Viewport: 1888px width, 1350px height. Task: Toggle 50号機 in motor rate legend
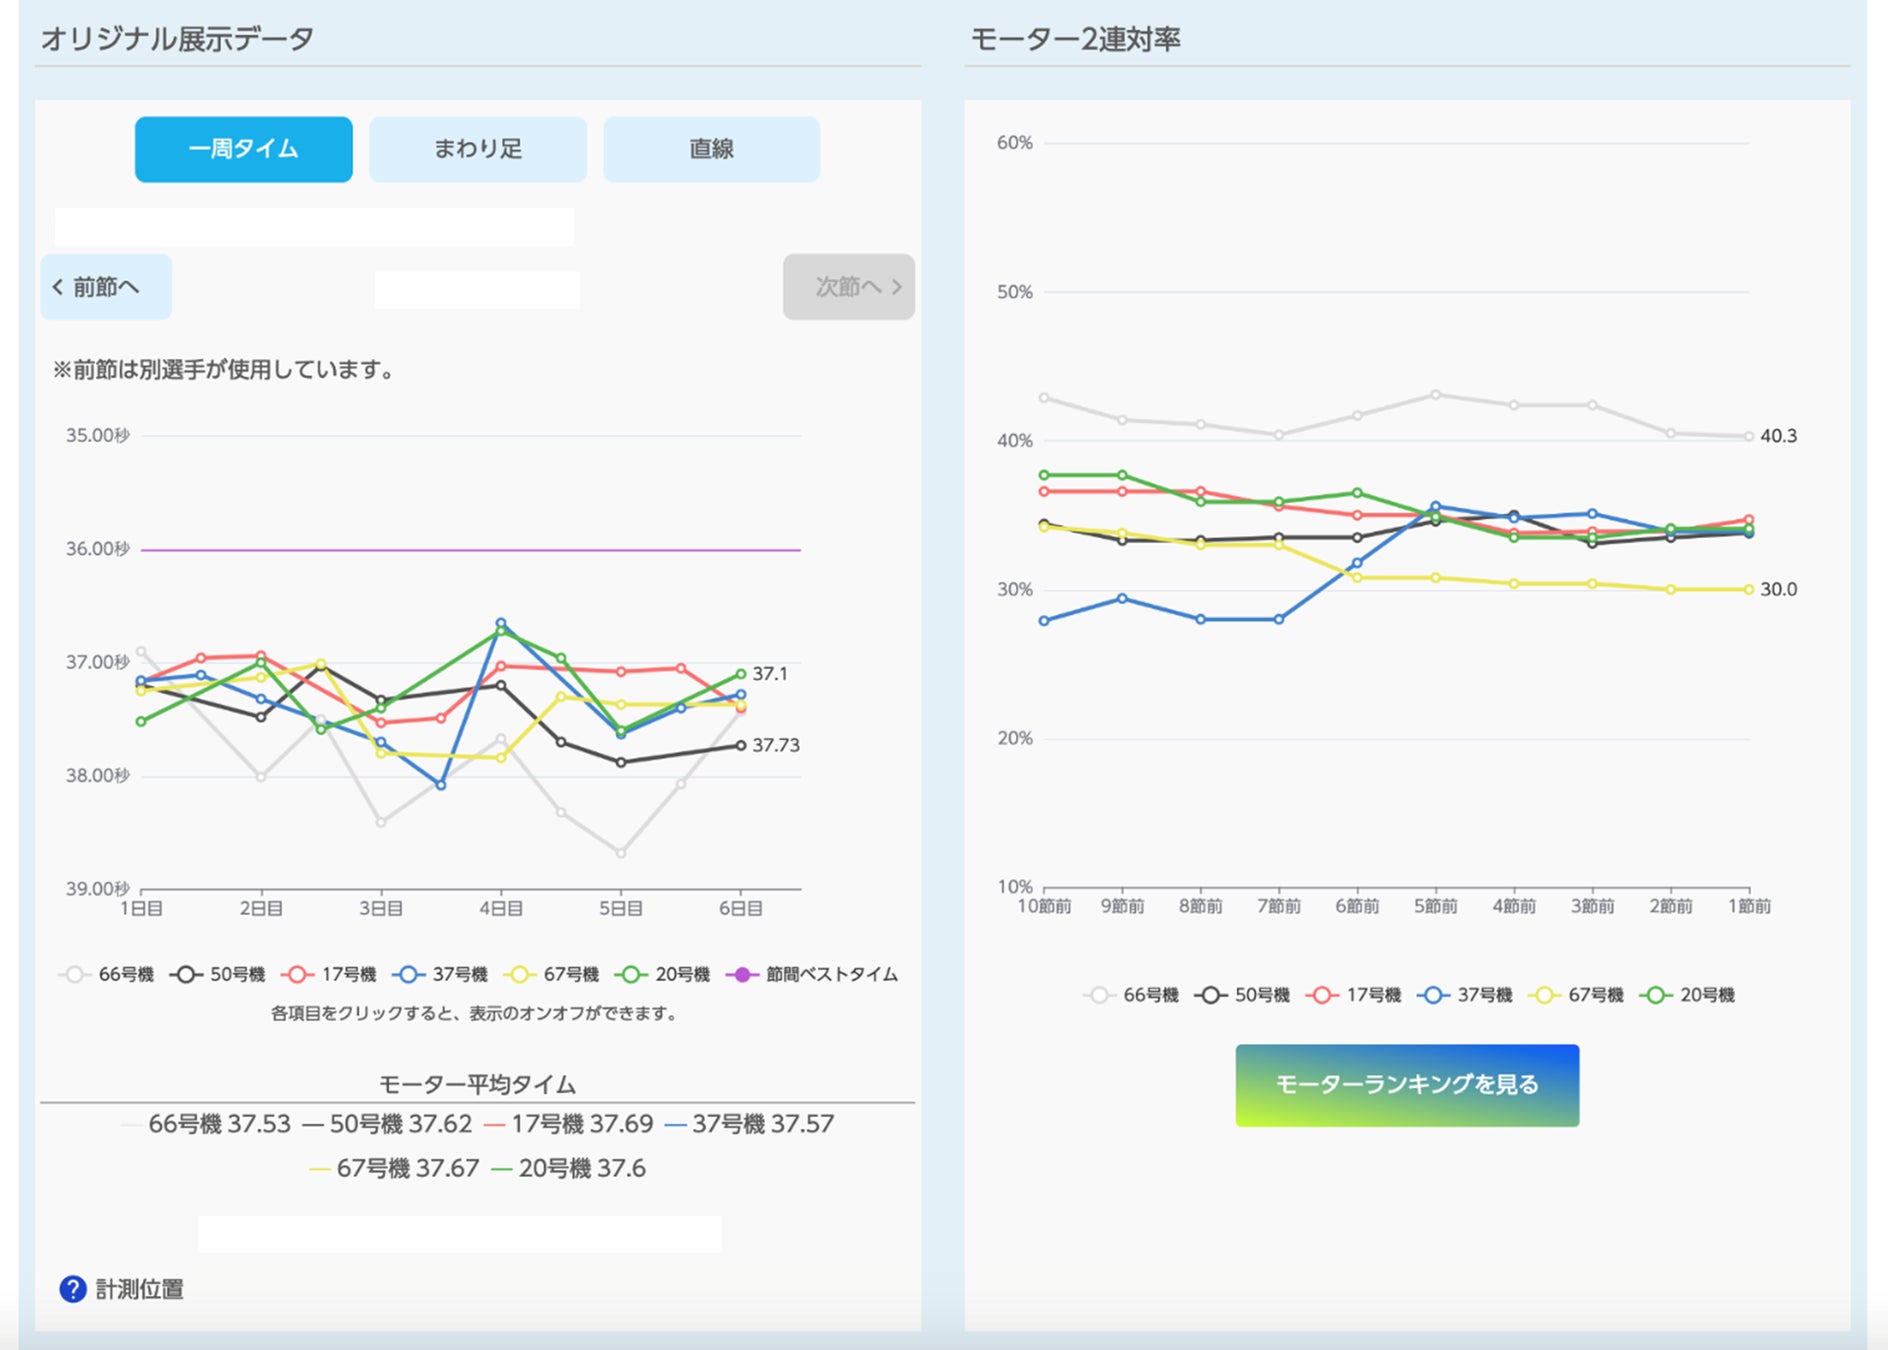coord(1243,995)
